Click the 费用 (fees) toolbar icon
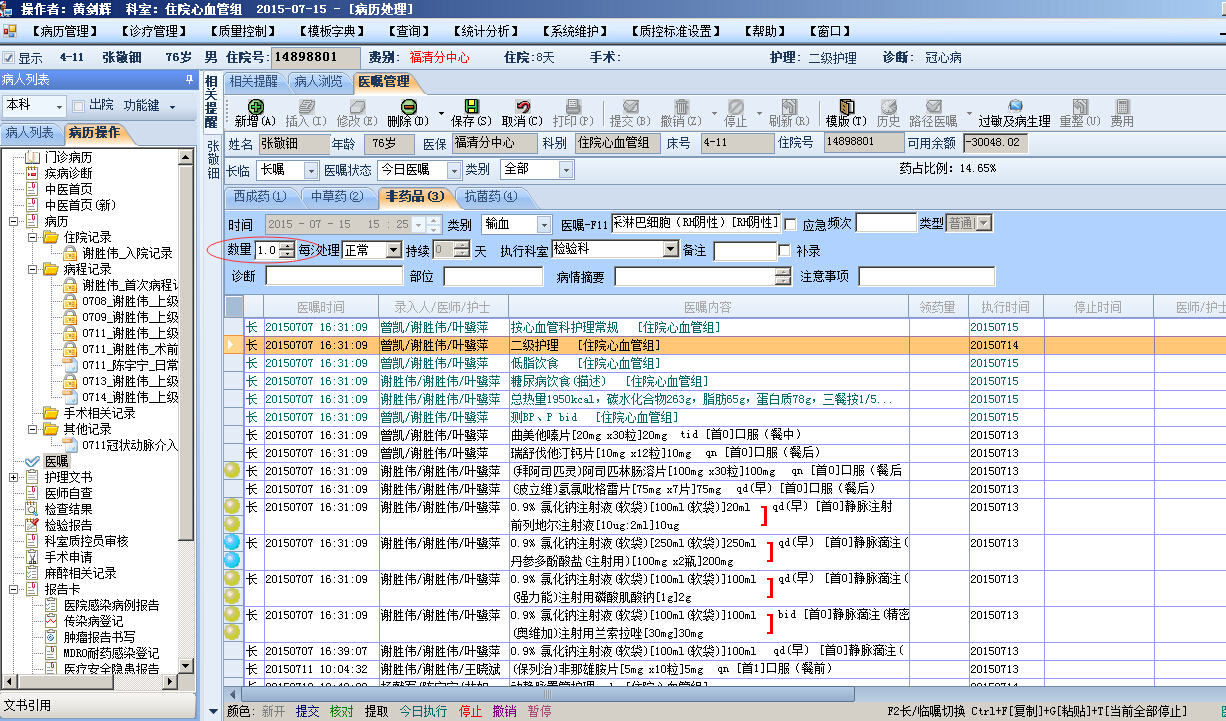 tap(1123, 106)
